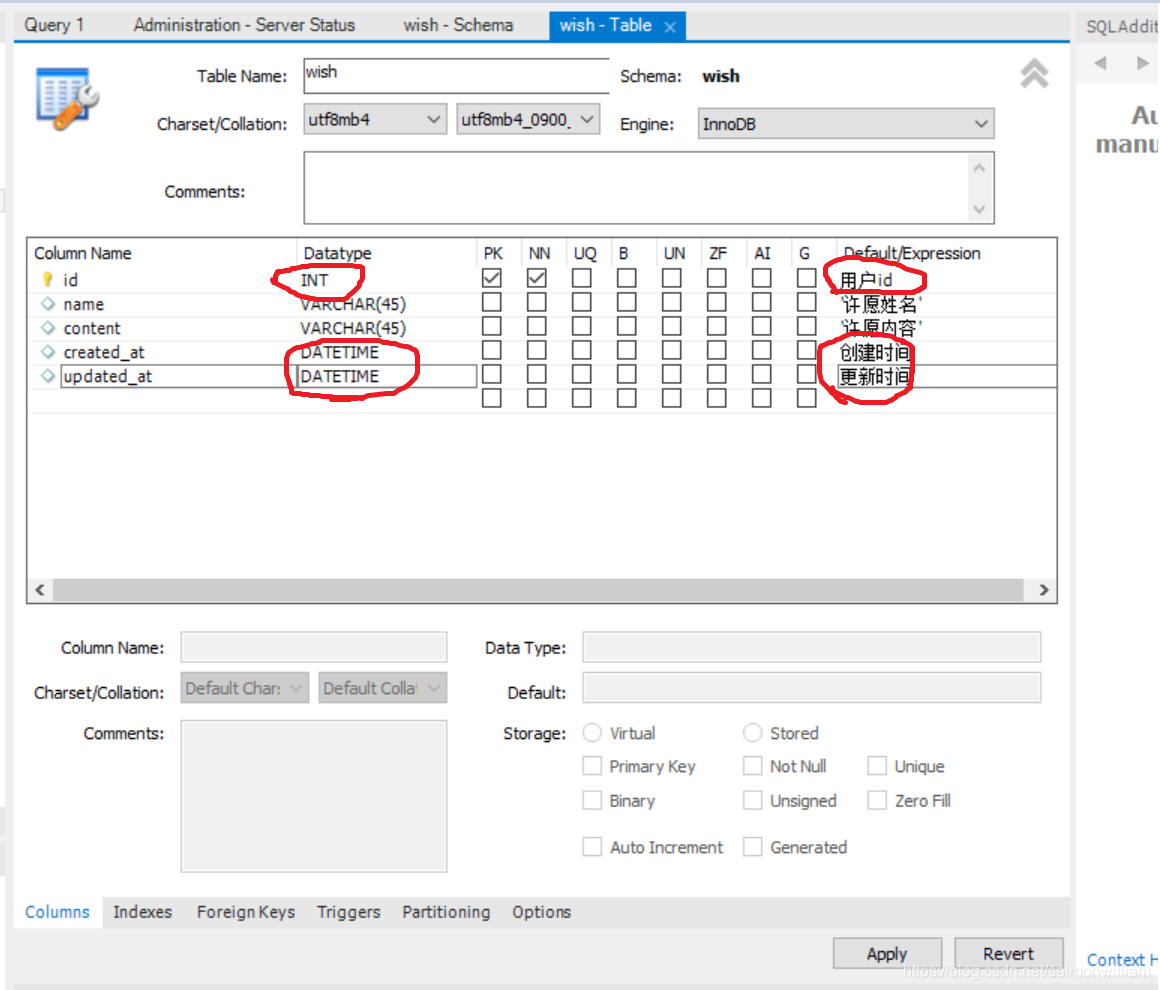Check the PK checkbox for the id column
Screen dimensions: 1160x990
tap(491, 280)
